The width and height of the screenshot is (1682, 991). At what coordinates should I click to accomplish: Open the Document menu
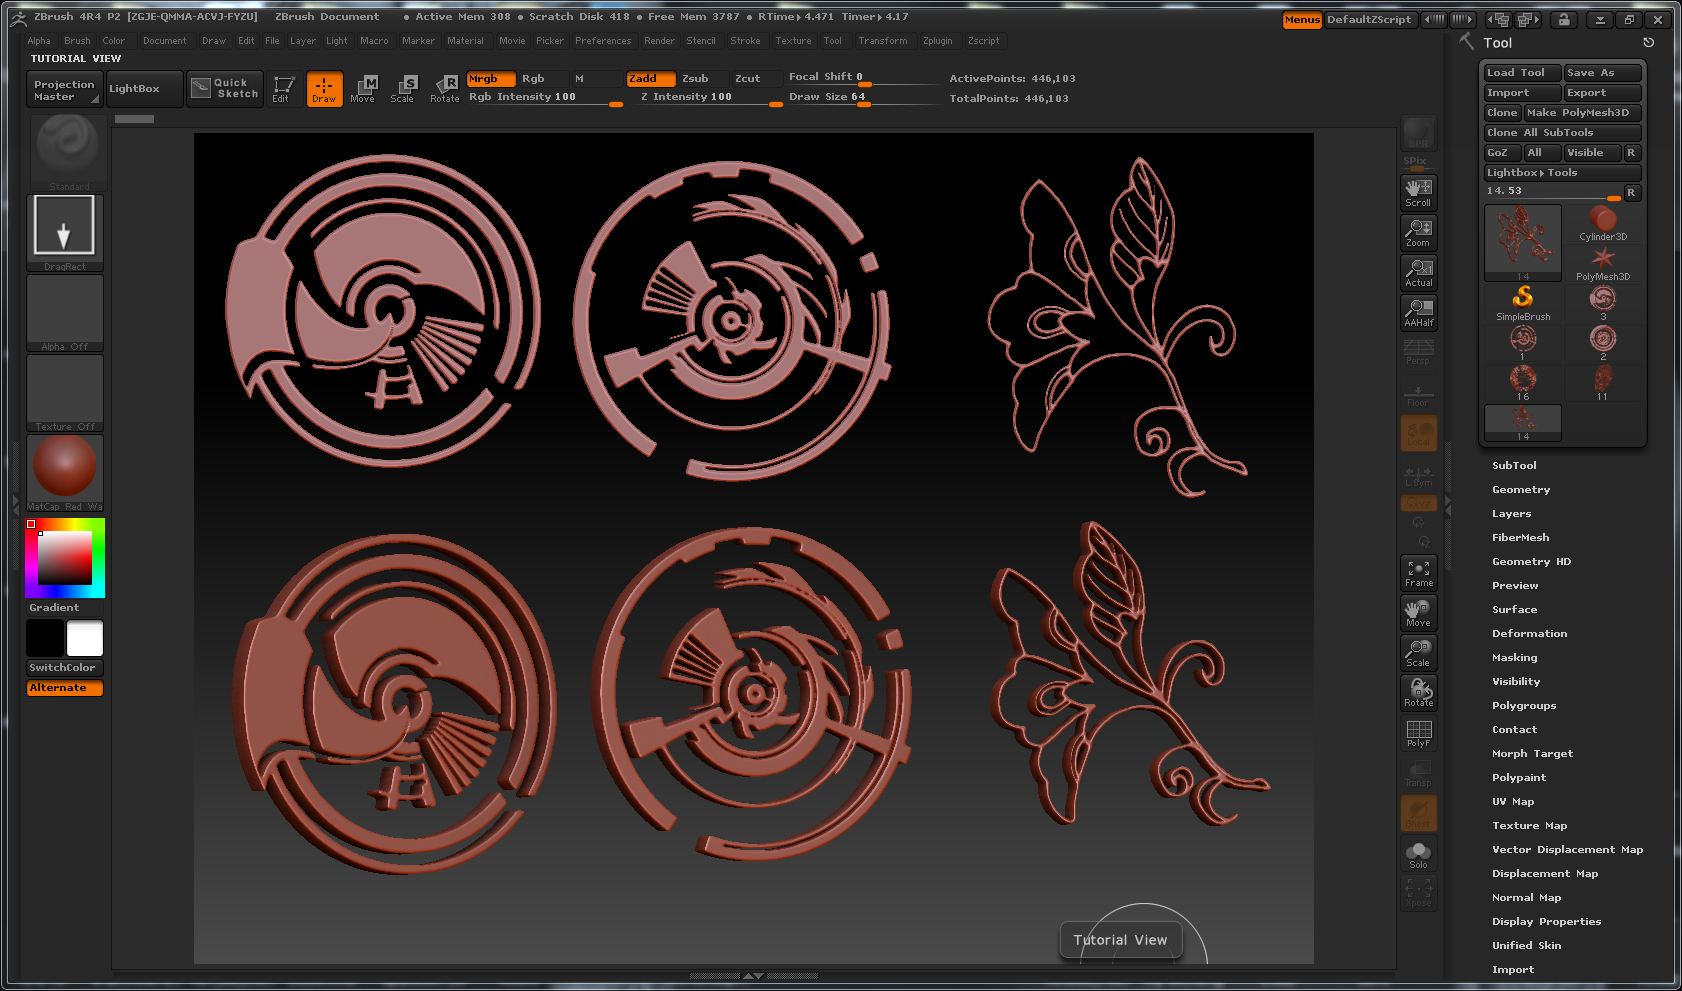click(x=164, y=41)
